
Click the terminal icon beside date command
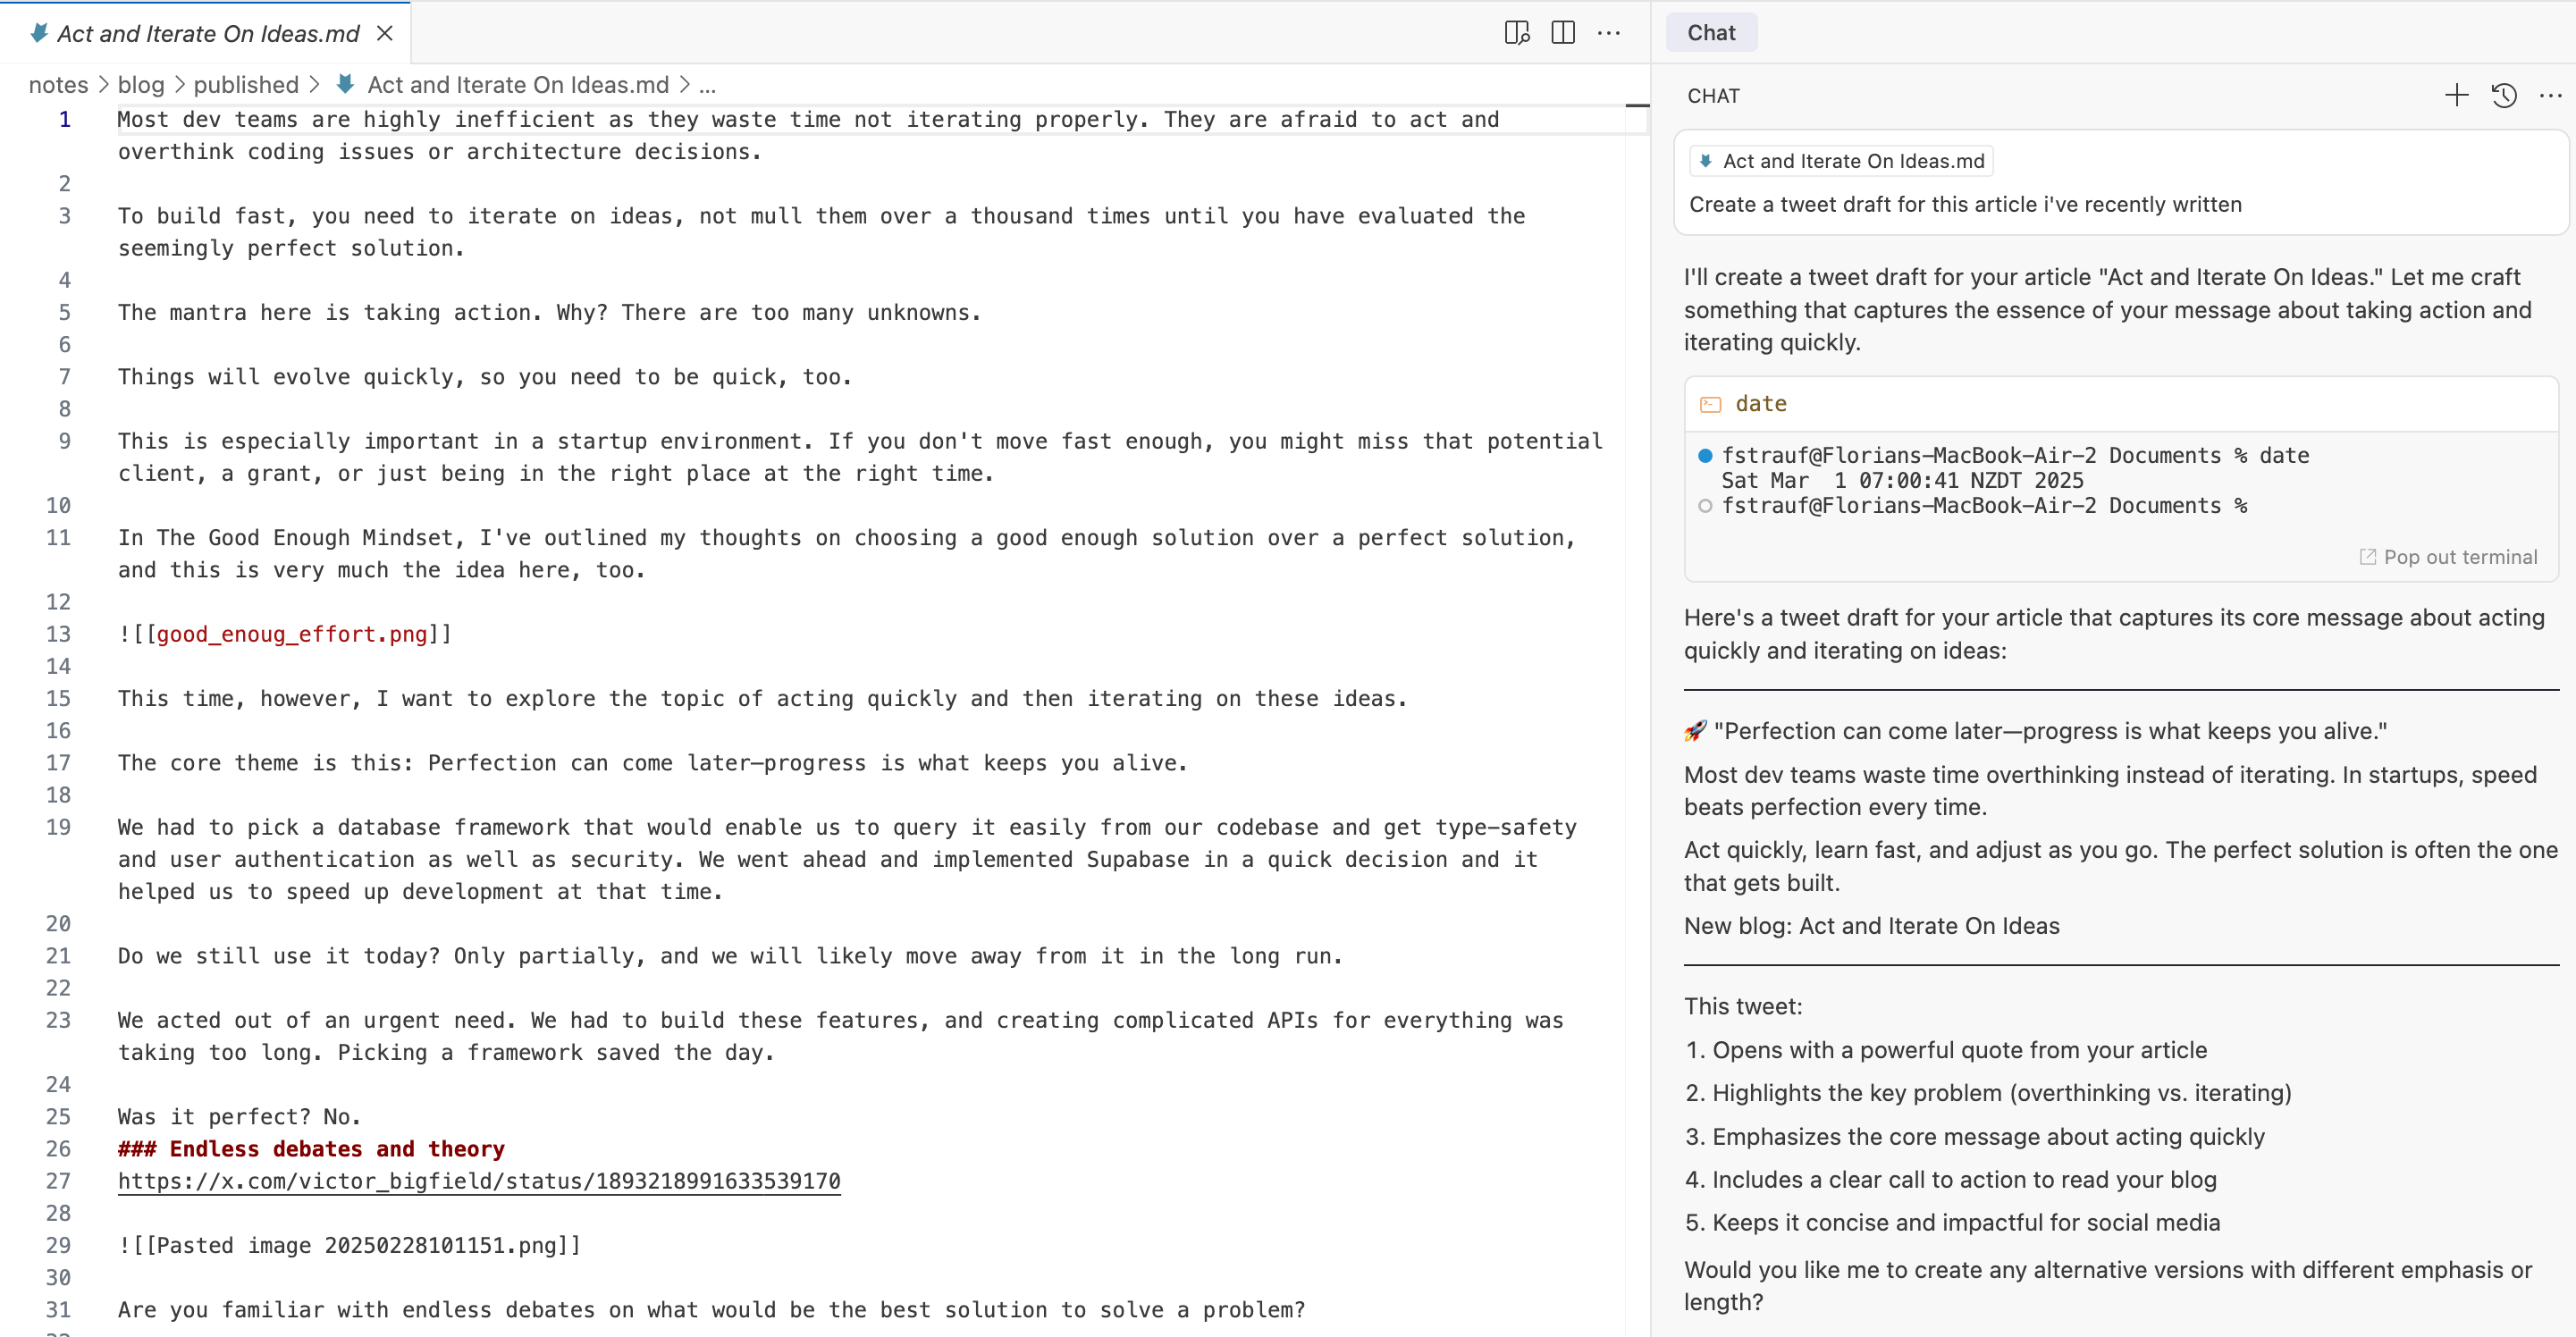point(1710,404)
